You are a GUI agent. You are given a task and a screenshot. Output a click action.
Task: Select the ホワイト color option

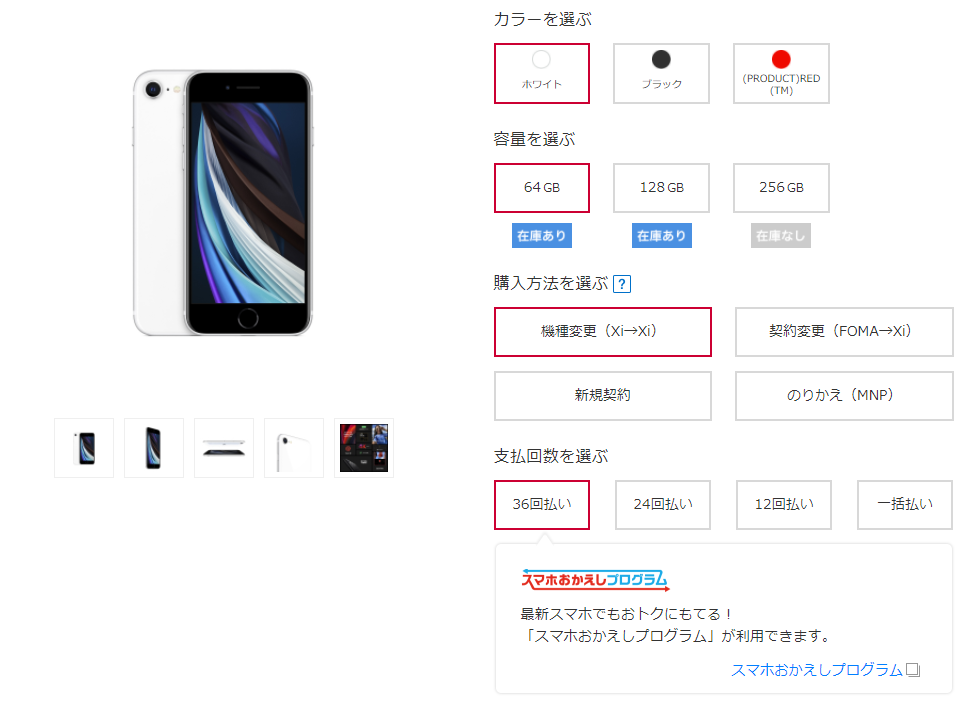541,74
